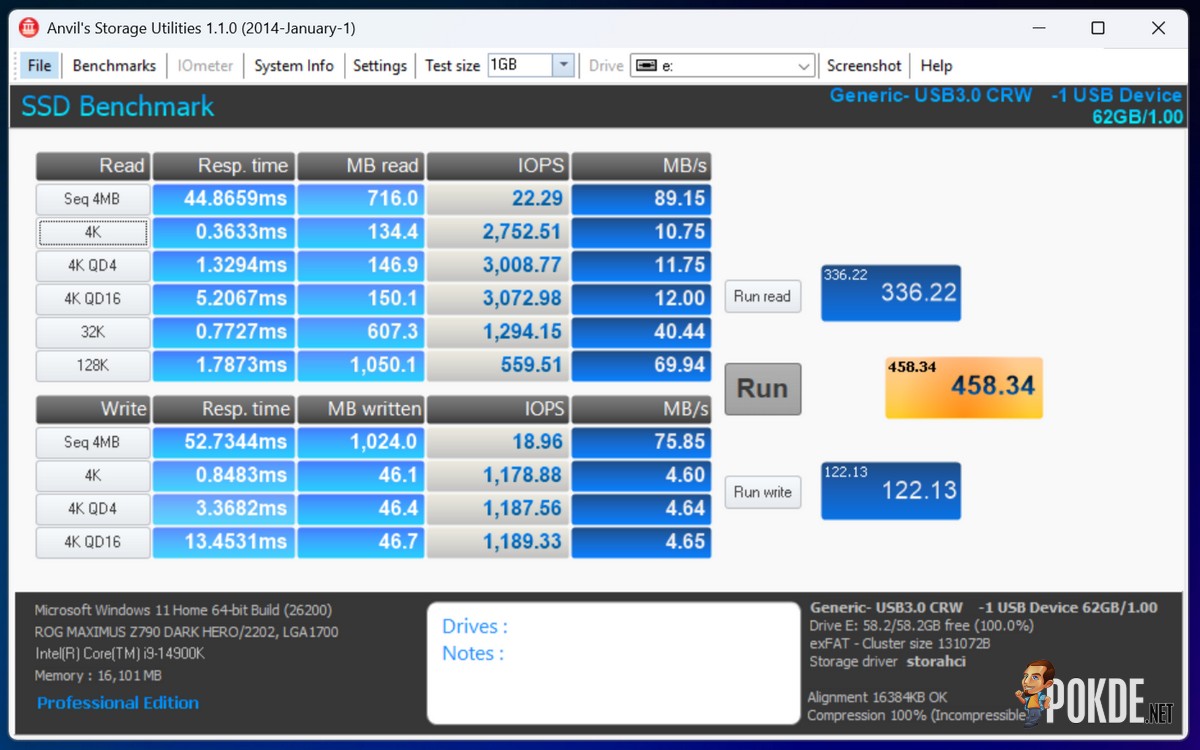Open the Help menu
This screenshot has height=750, width=1200.
(936, 65)
